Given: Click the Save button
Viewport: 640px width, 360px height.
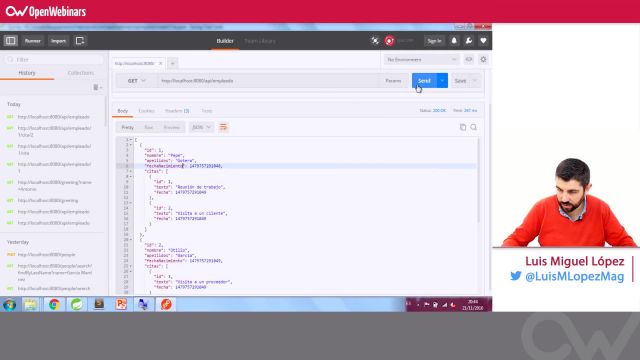Looking at the screenshot, I should pos(460,81).
